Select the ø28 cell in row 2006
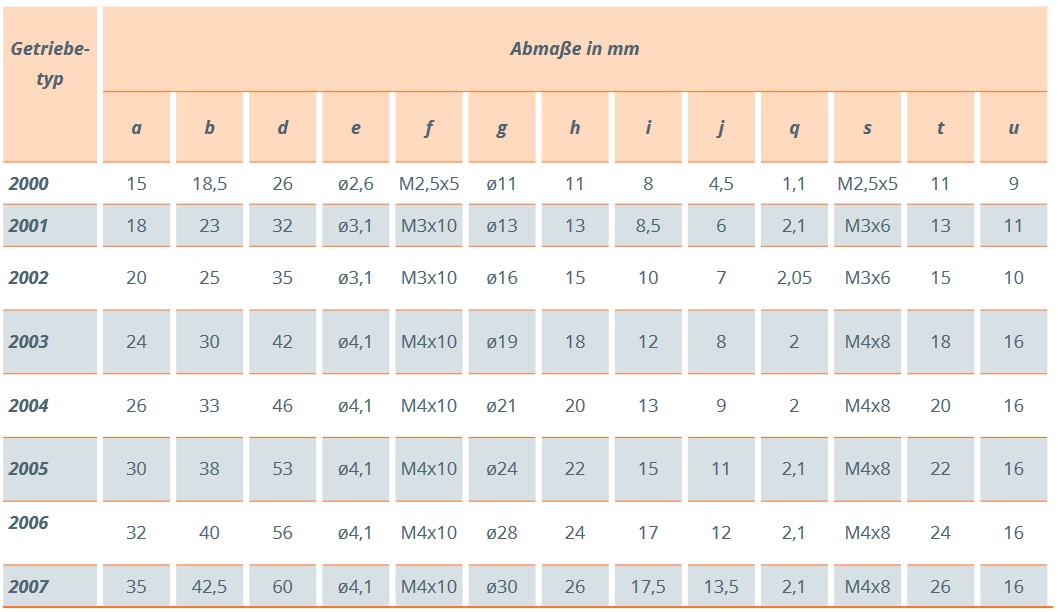Image resolution: width=1058 pixels, height=612 pixels. pyautogui.click(x=501, y=533)
